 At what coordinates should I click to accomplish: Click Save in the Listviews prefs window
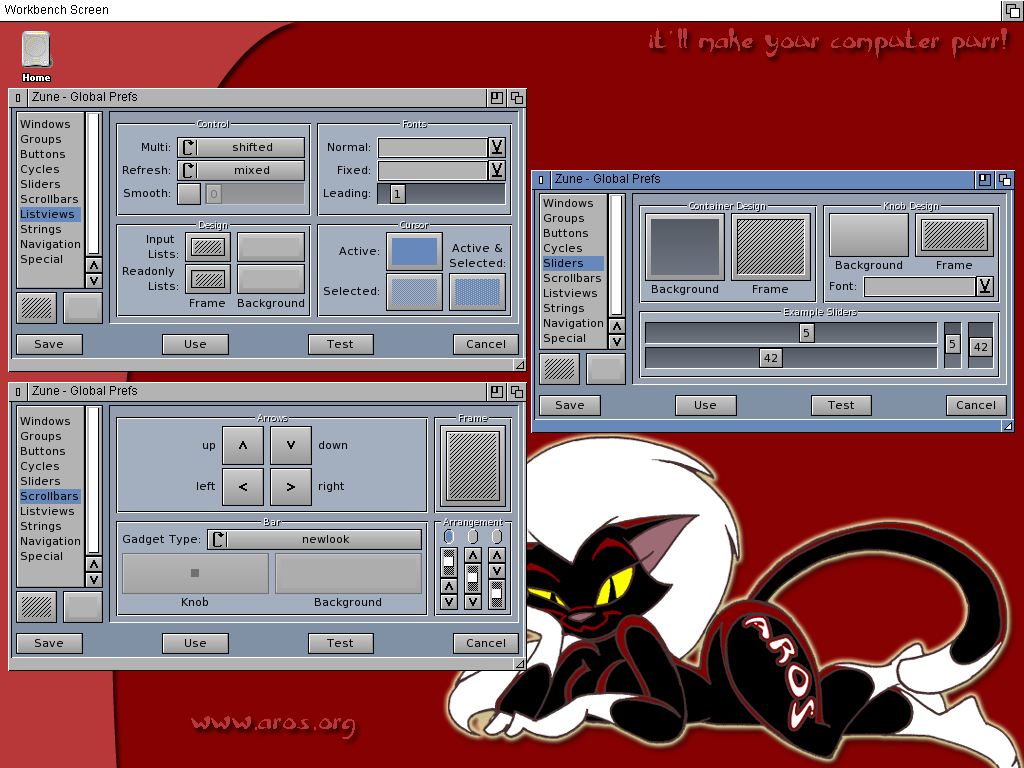tap(49, 344)
